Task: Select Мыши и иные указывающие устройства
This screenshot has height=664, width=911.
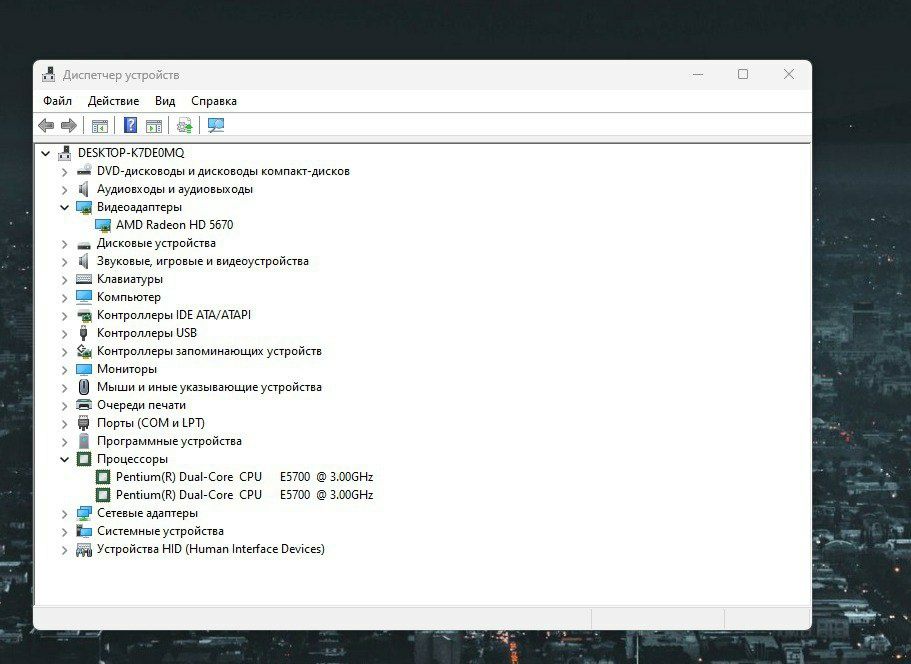Action: (209, 387)
